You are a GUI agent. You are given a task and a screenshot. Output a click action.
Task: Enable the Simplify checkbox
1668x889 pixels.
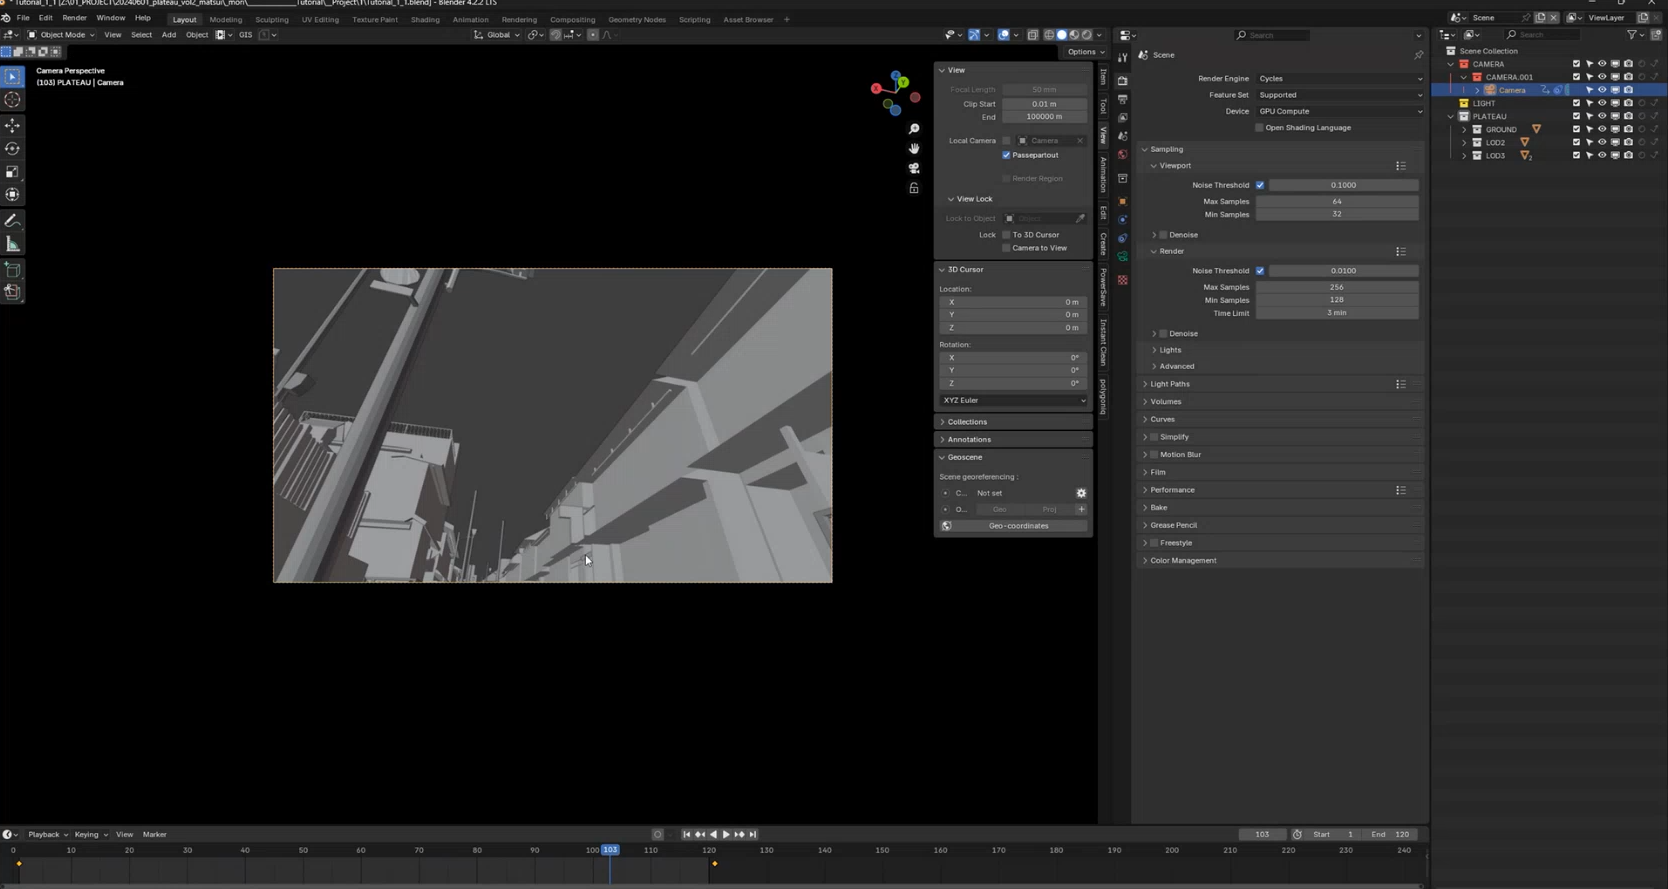(1154, 437)
